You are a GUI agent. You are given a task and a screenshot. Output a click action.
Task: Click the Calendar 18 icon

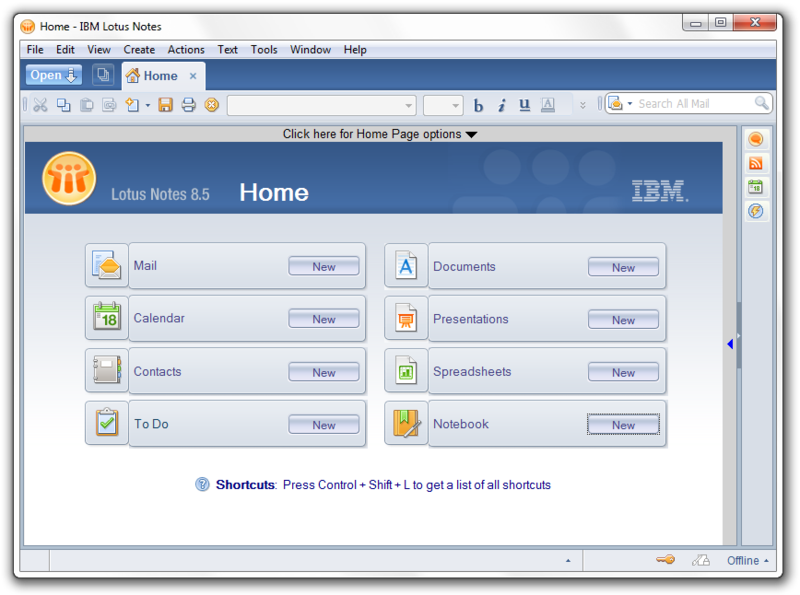pos(107,318)
